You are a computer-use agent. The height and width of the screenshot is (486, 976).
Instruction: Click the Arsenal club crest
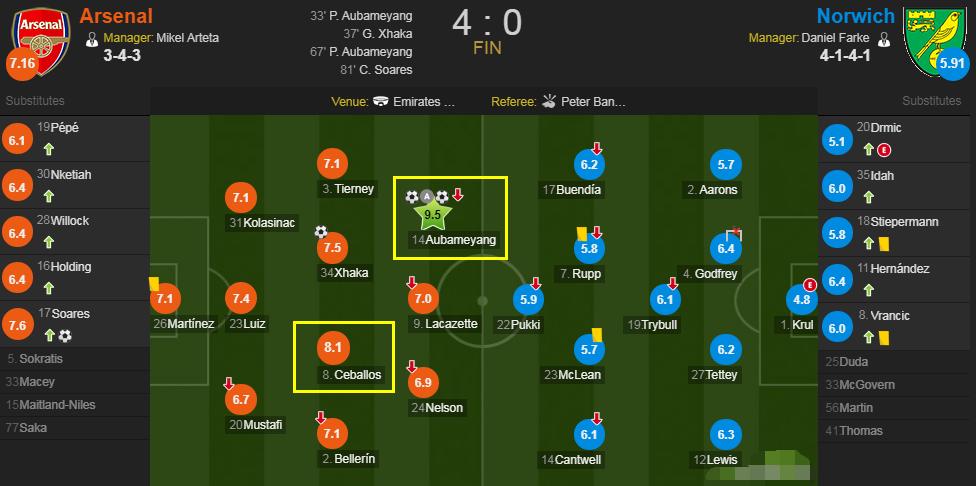click(x=40, y=32)
